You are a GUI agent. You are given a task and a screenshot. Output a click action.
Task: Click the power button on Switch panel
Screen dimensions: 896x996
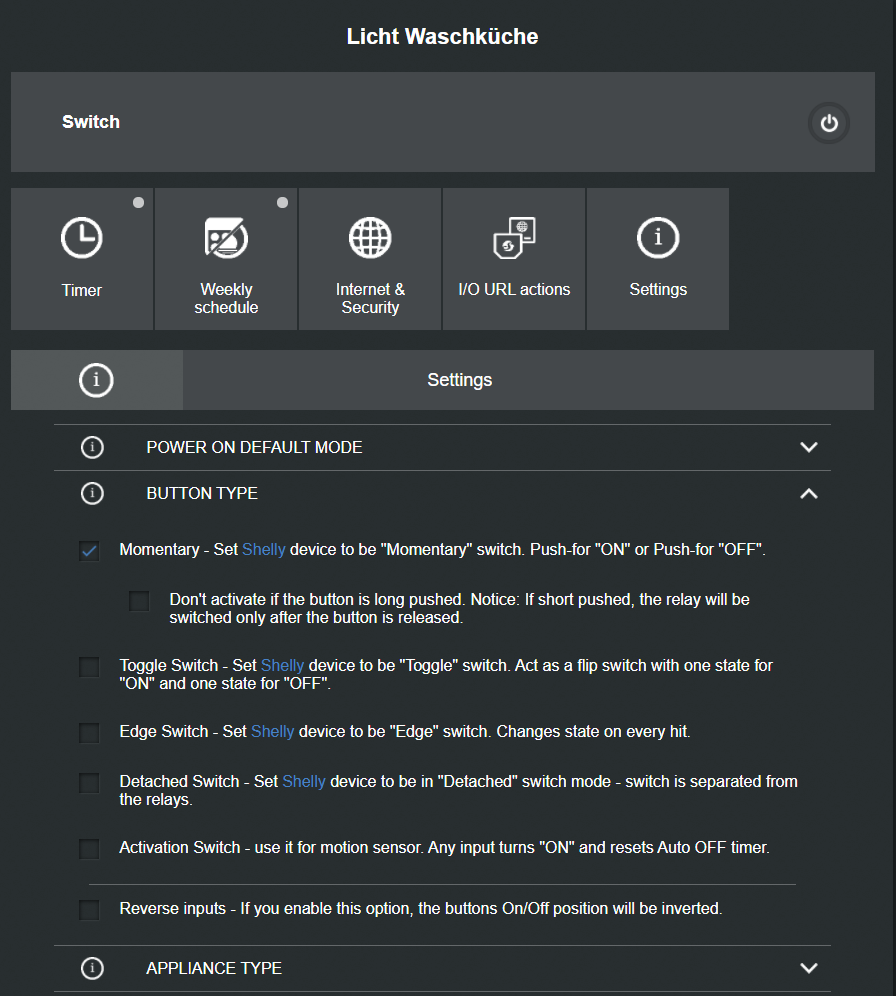click(828, 124)
